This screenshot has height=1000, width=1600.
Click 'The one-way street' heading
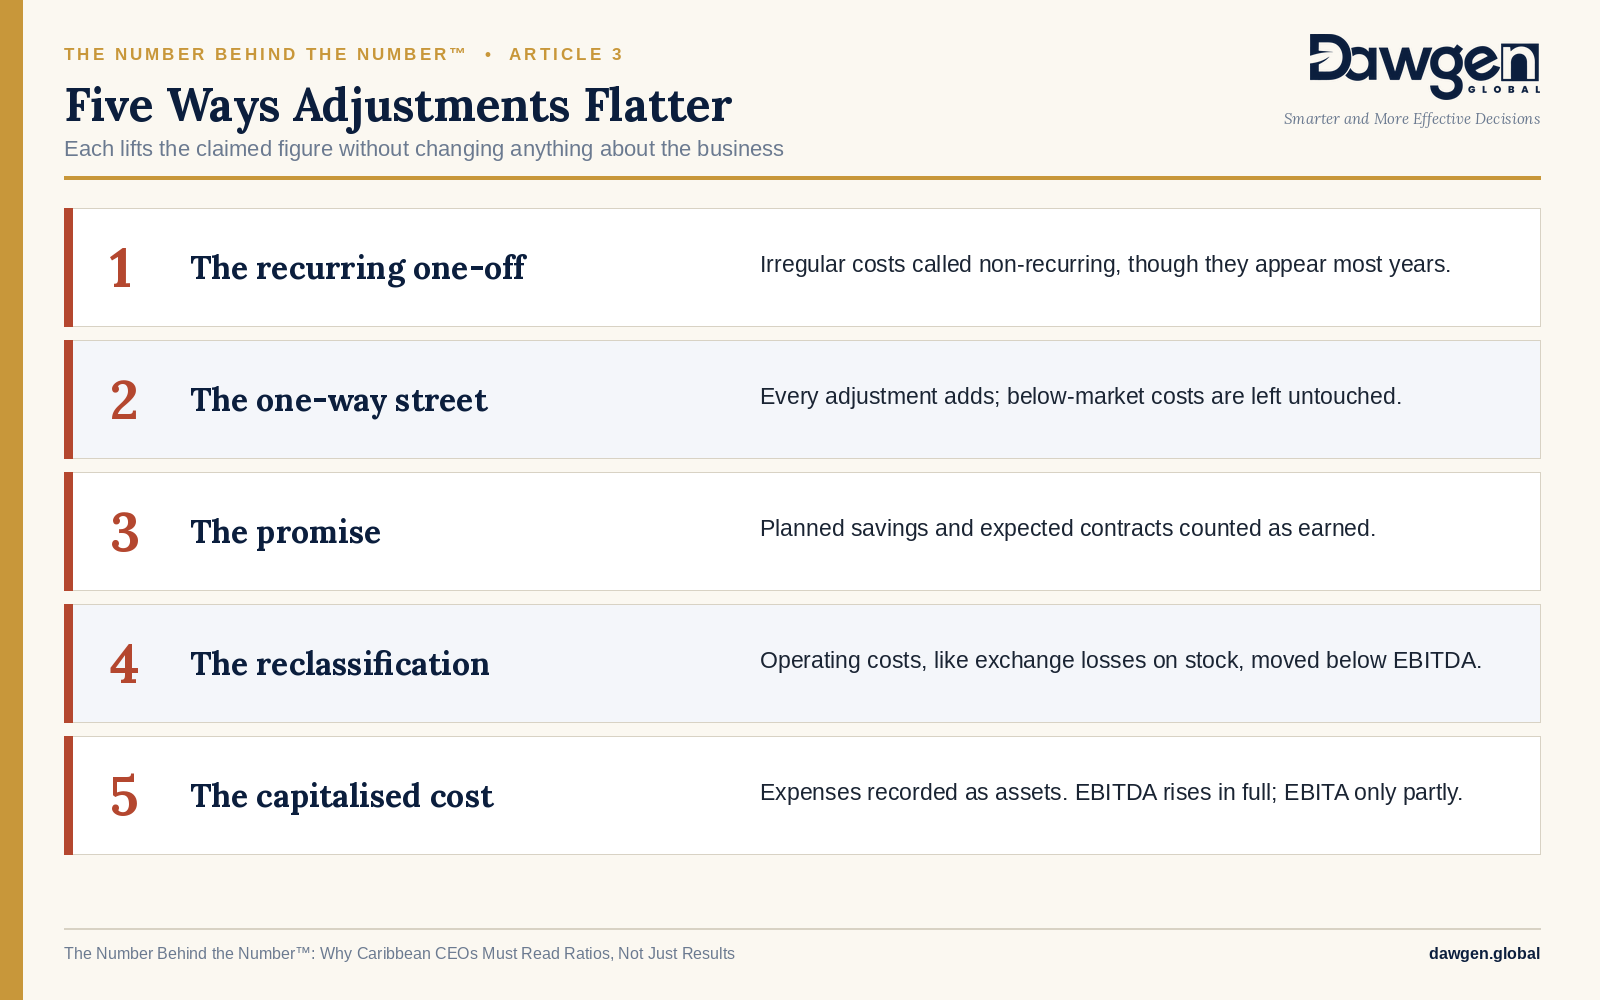(x=339, y=400)
